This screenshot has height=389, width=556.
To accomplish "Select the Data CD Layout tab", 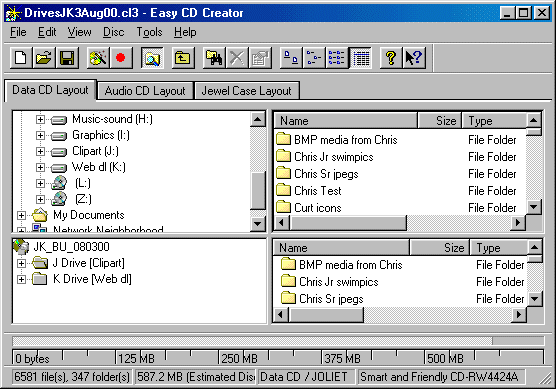I will click(50, 90).
